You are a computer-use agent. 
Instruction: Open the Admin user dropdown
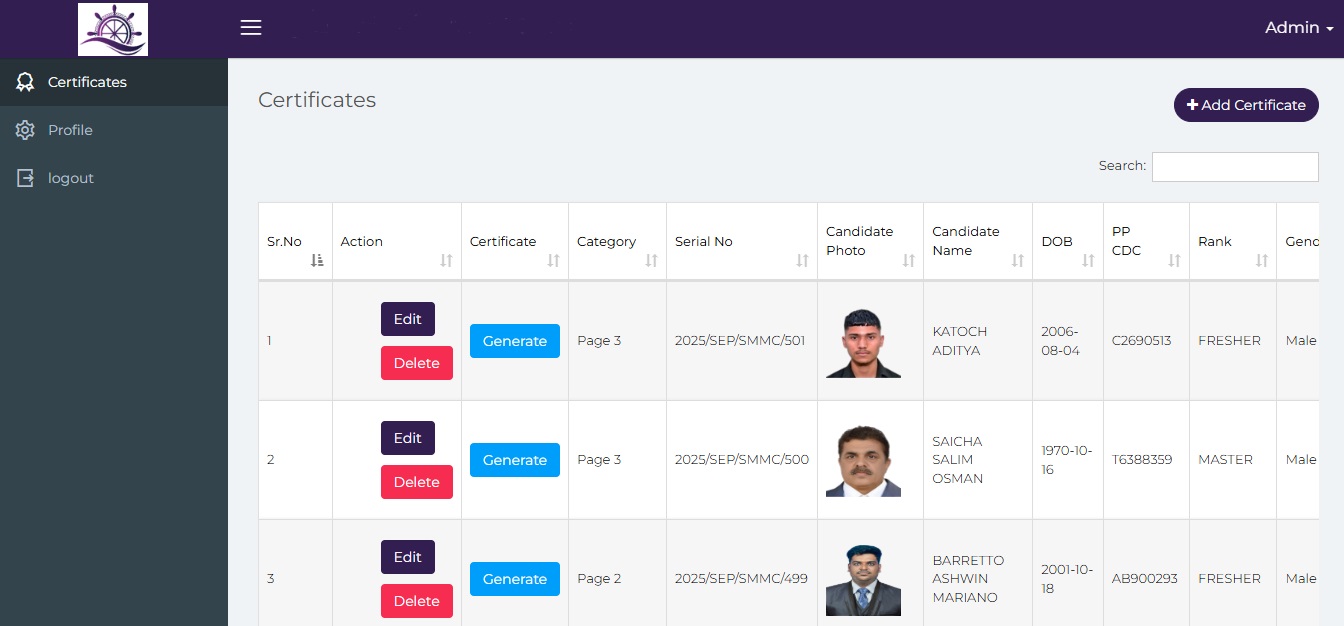coord(1298,28)
